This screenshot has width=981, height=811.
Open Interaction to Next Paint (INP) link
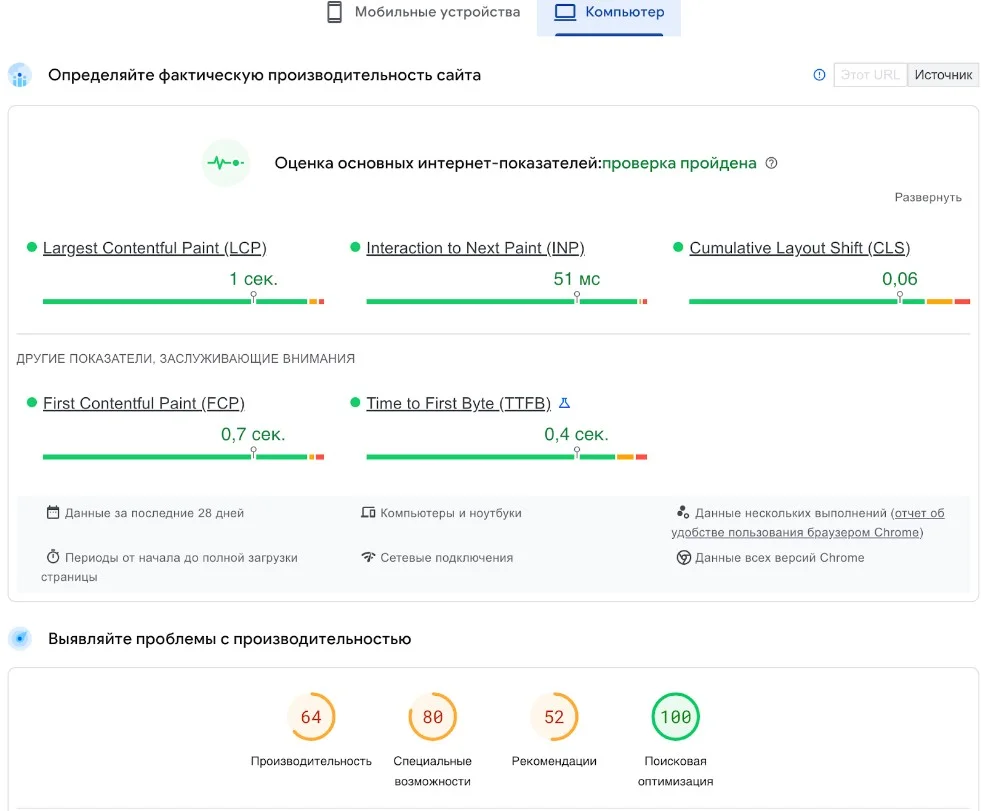click(x=475, y=248)
